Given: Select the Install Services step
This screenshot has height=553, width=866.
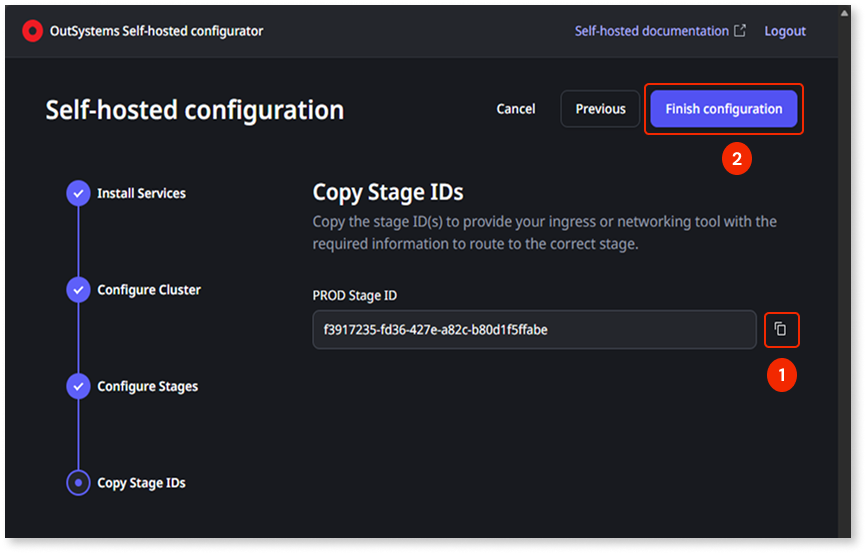Looking at the screenshot, I should click(x=141, y=193).
